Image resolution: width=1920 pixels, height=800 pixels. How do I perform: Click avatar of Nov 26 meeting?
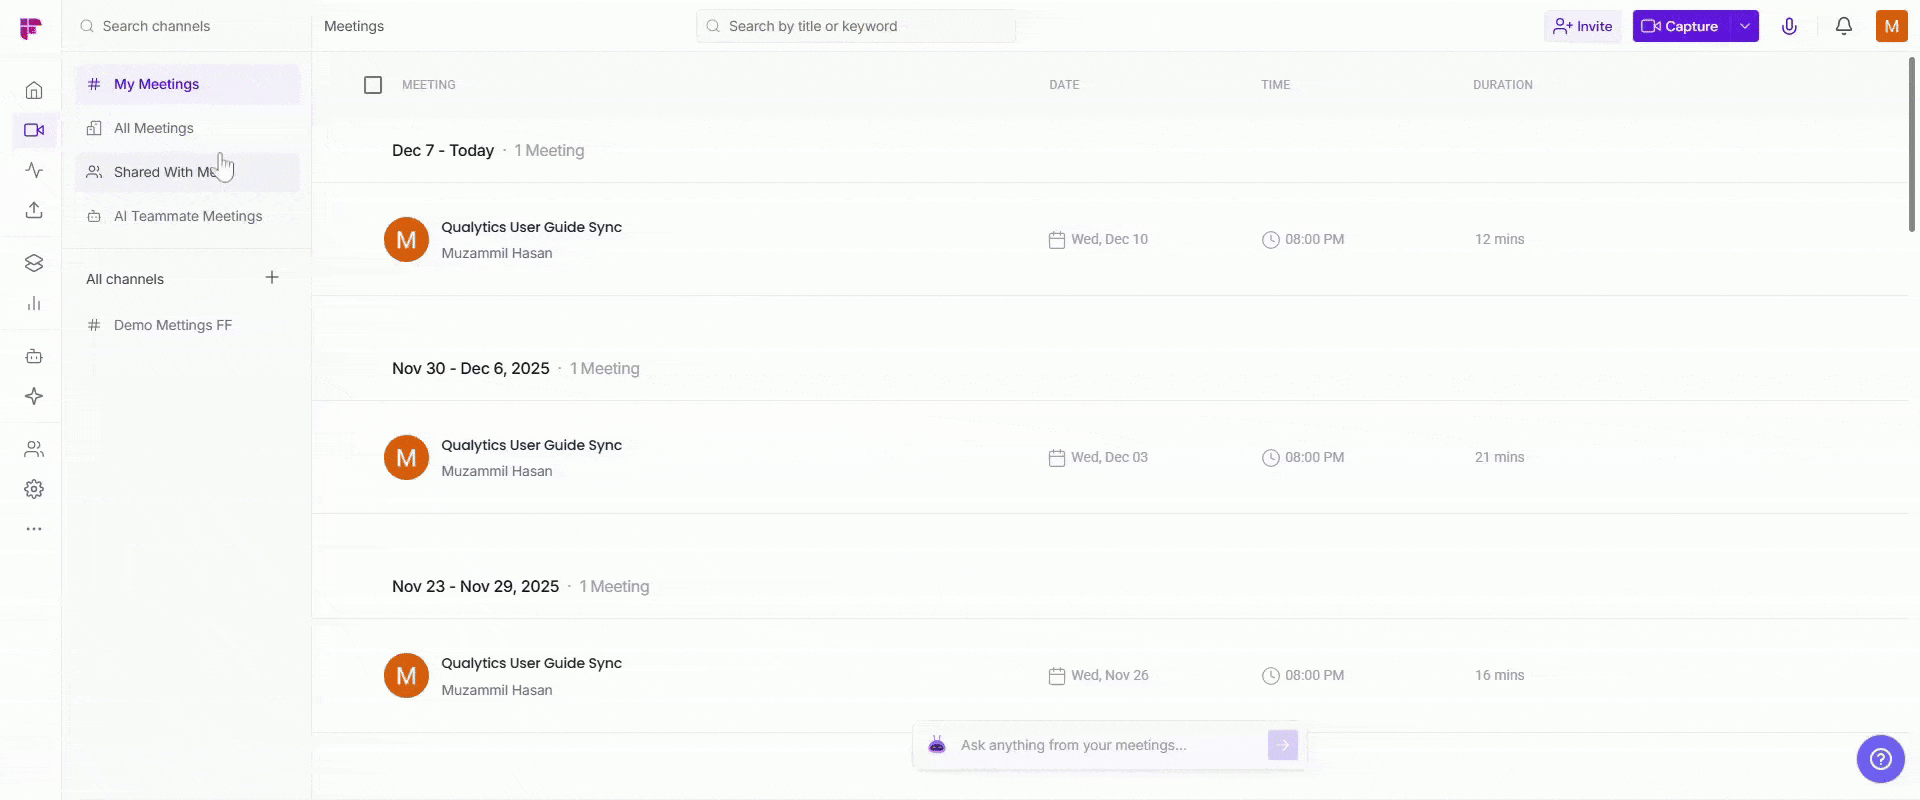point(406,676)
